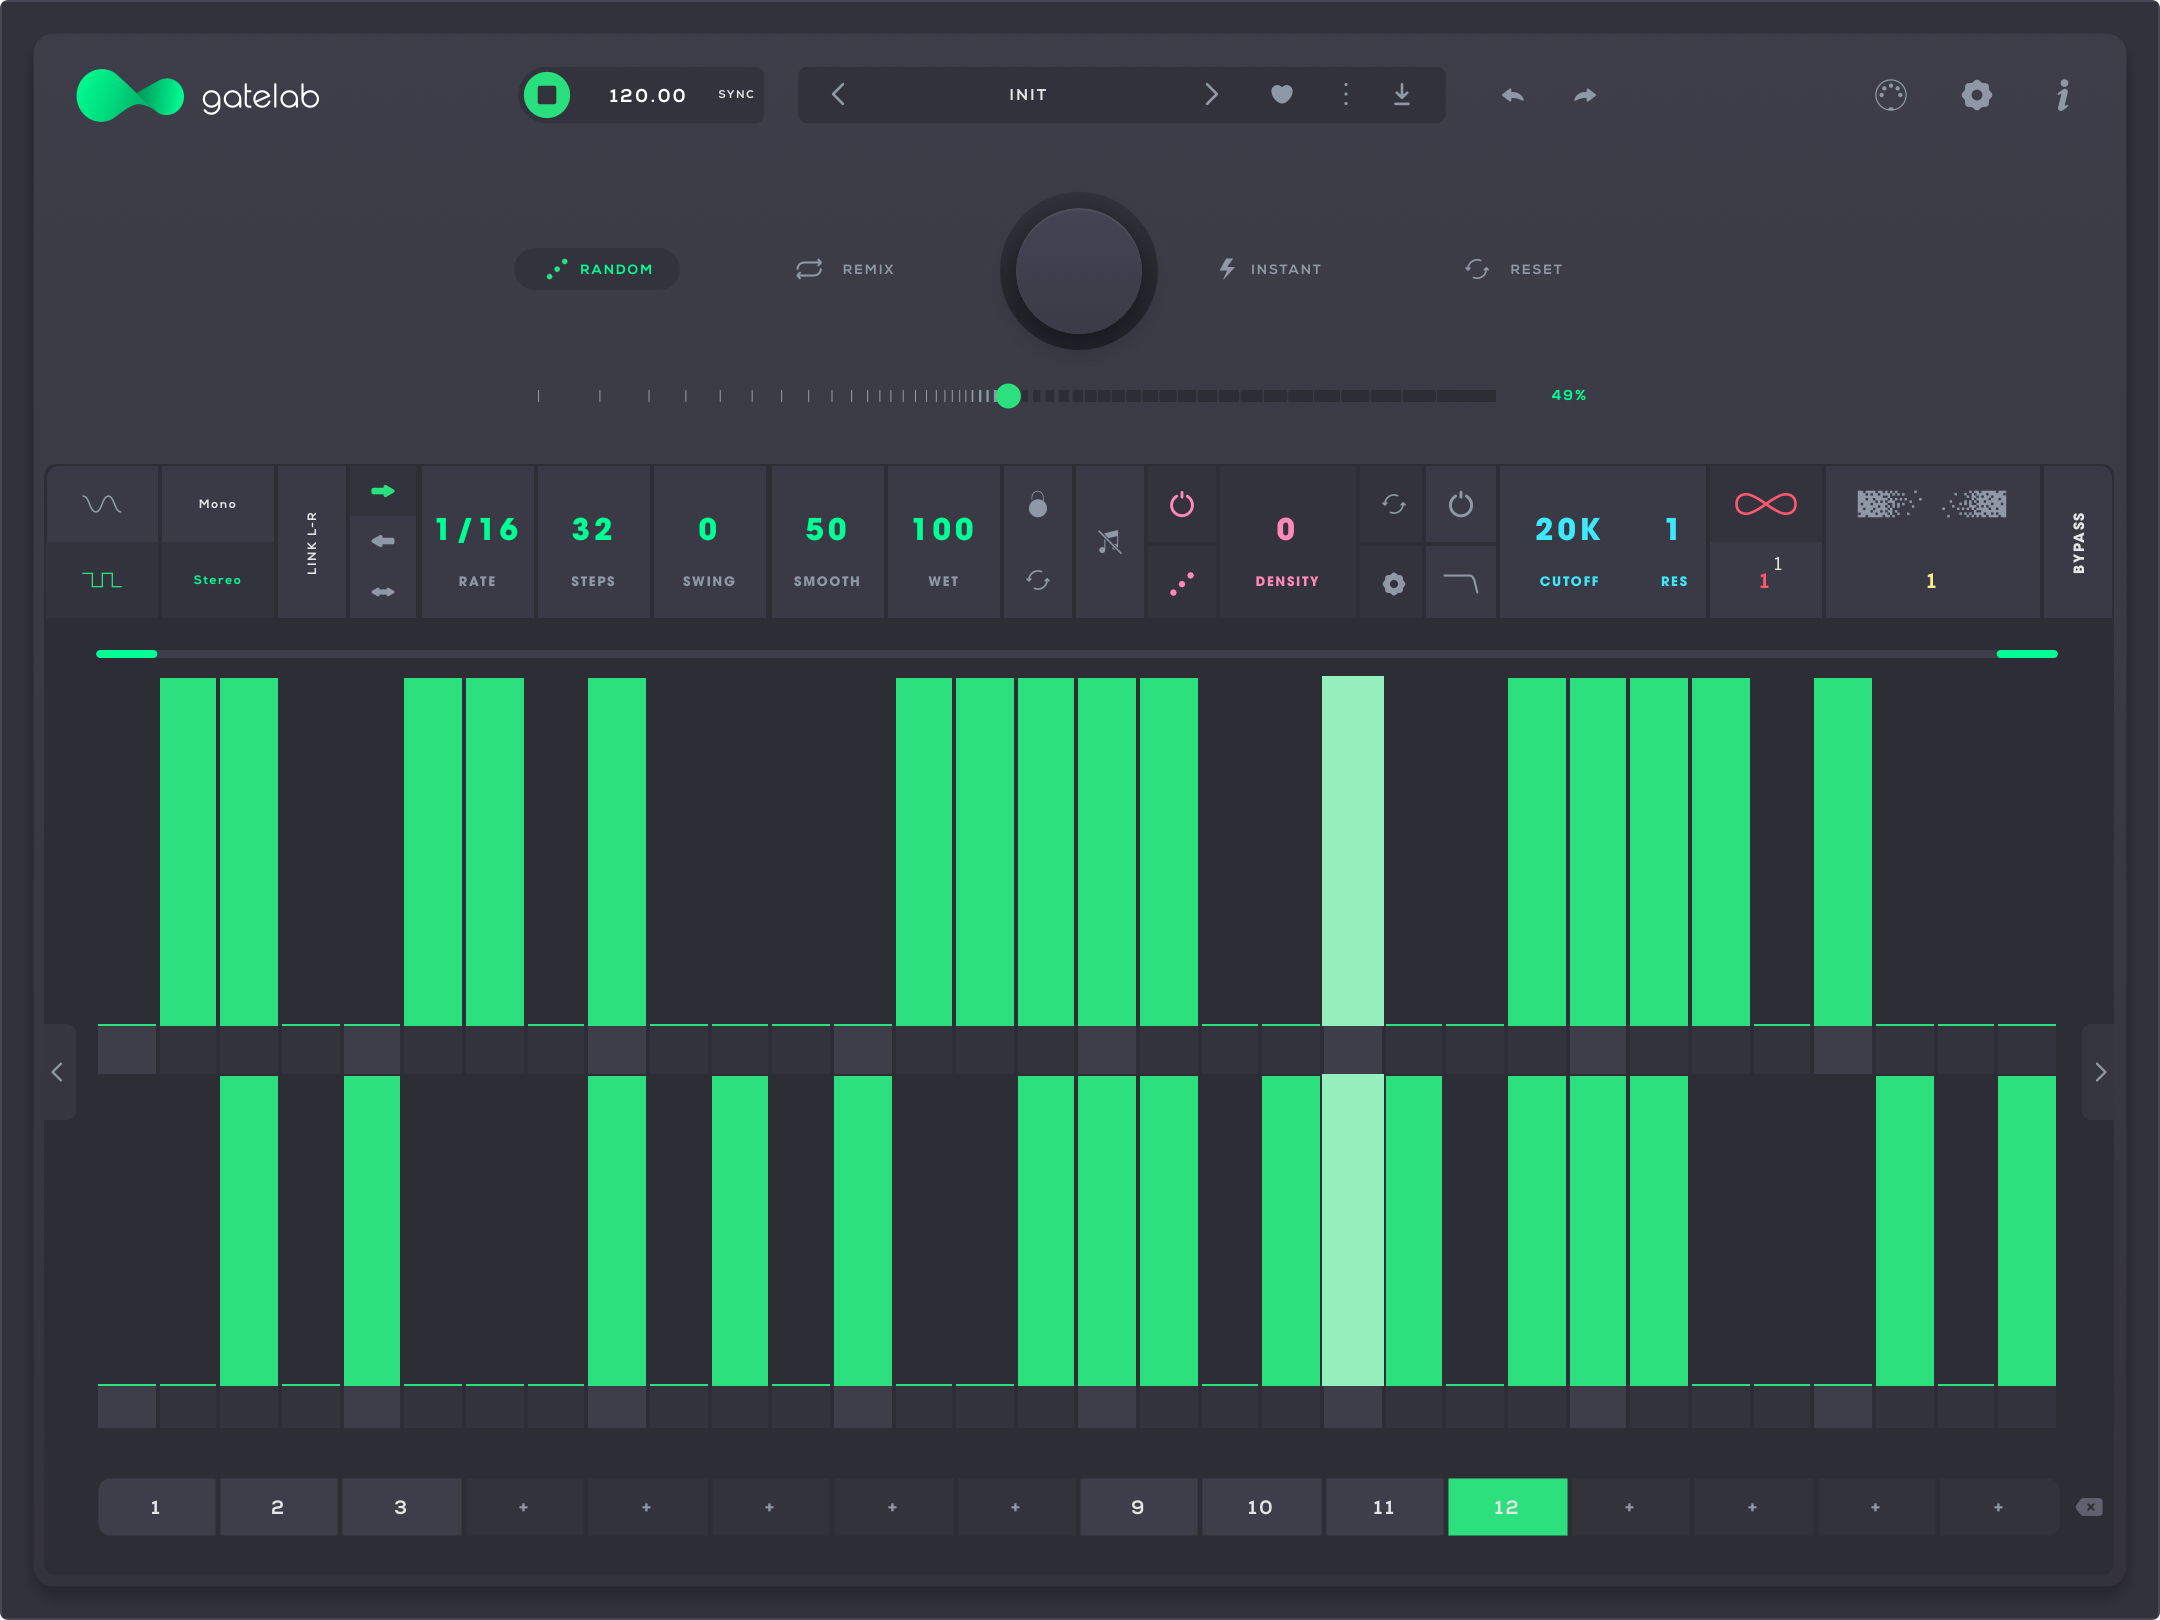Switch to sequence tab 9

(x=1137, y=1506)
